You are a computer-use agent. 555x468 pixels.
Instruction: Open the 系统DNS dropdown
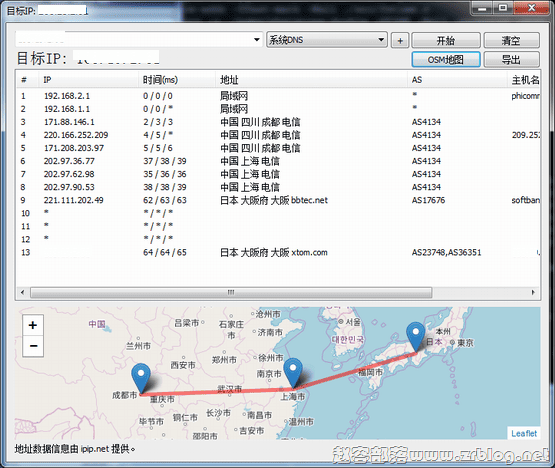326,40
